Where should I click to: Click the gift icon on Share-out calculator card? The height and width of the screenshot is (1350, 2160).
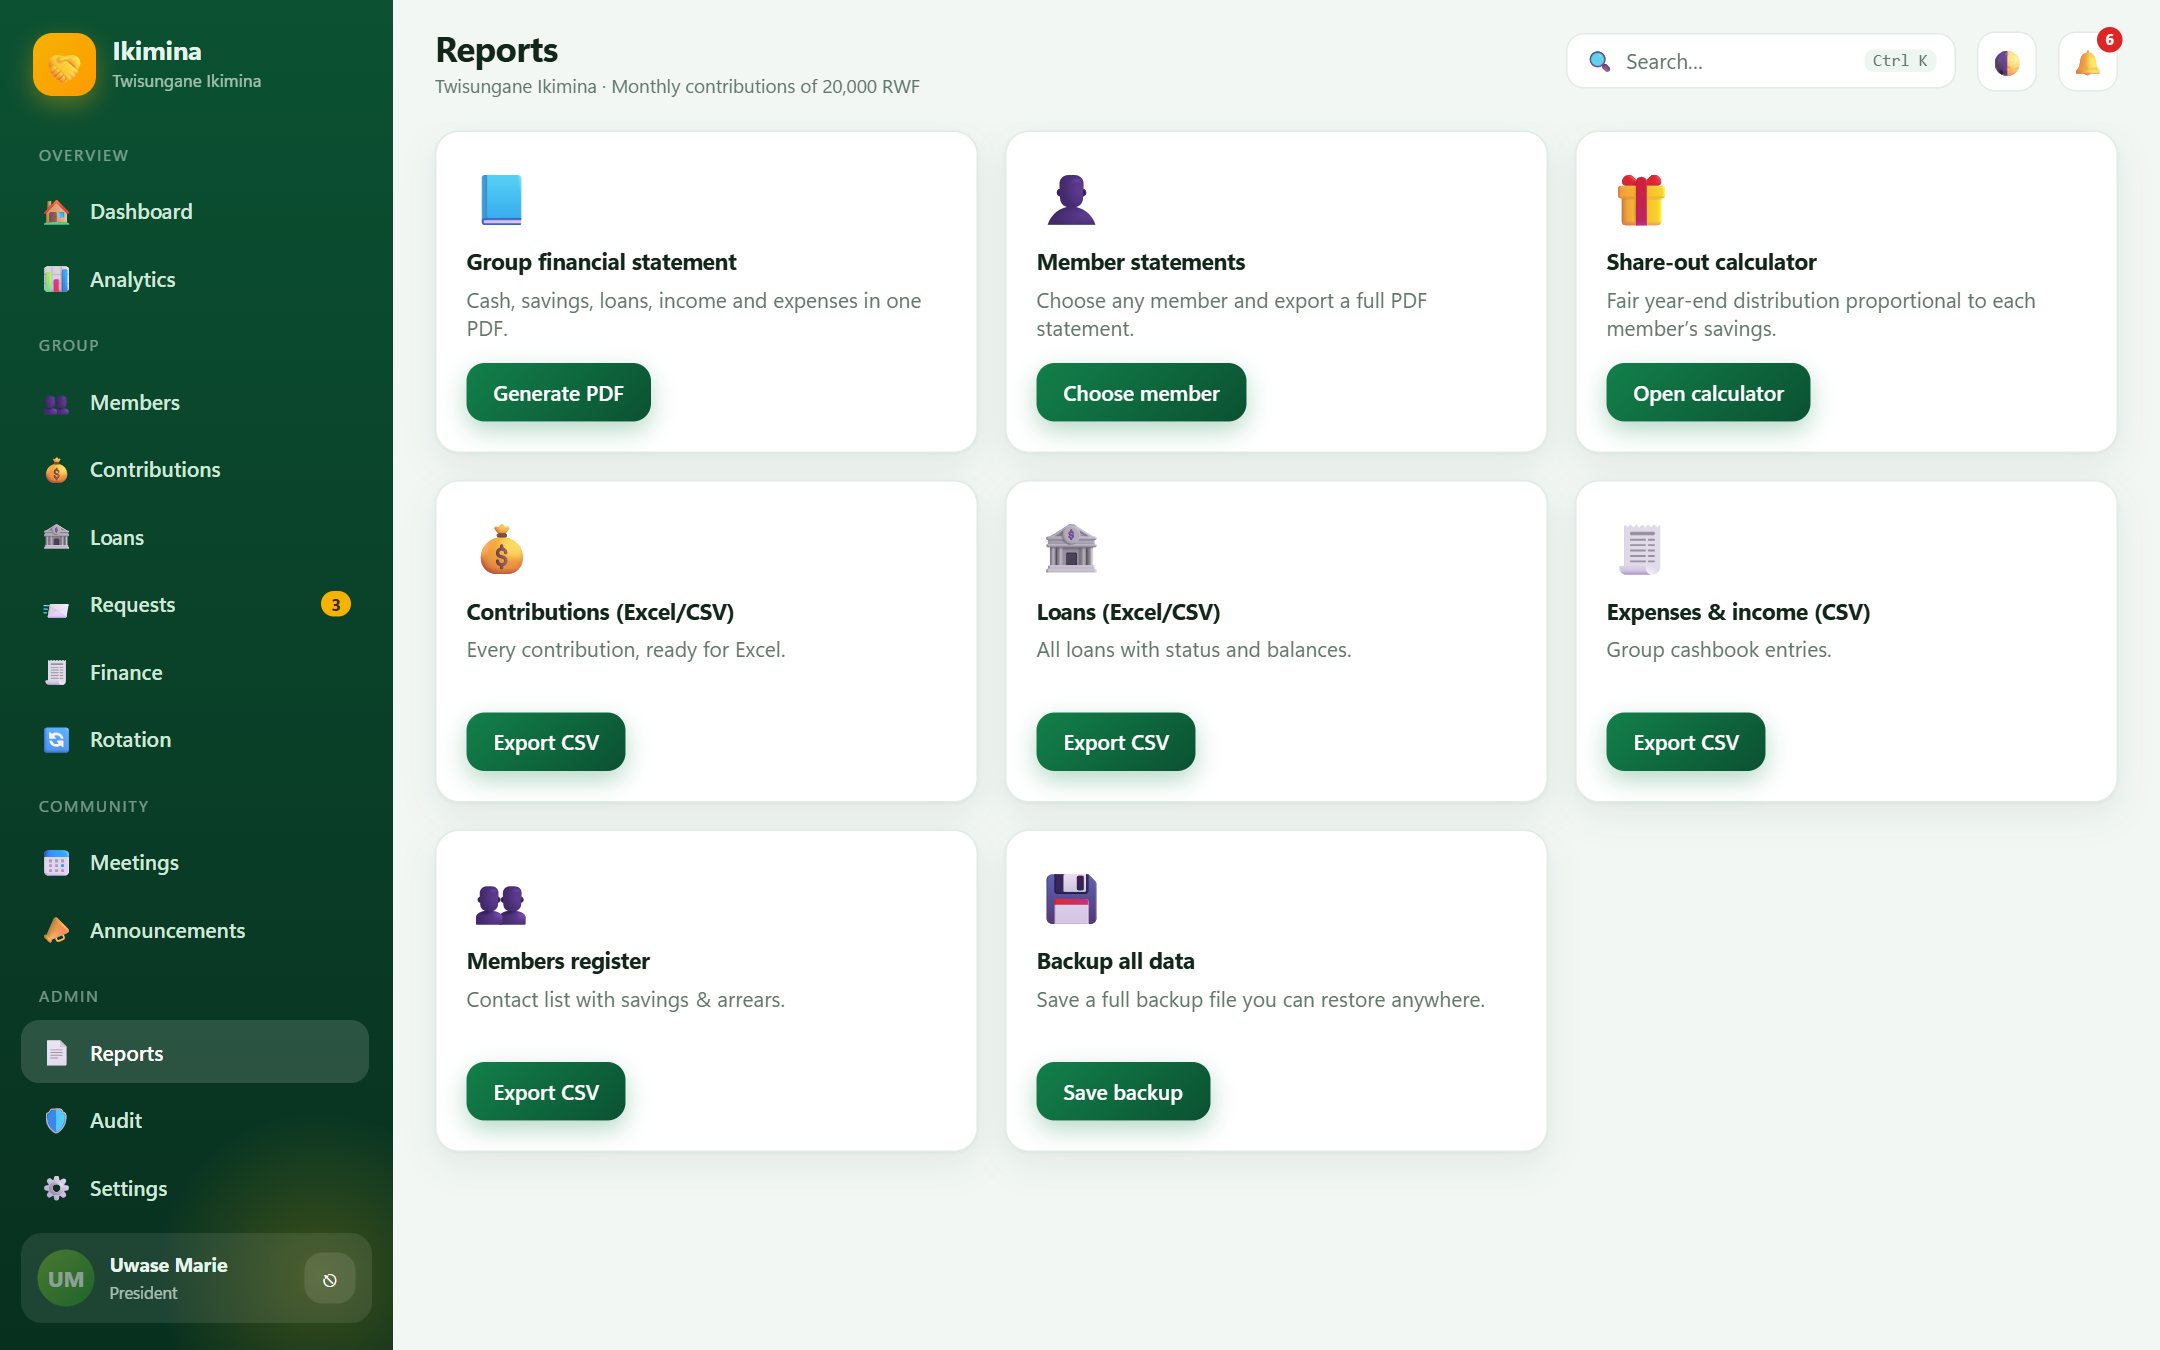(x=1641, y=199)
